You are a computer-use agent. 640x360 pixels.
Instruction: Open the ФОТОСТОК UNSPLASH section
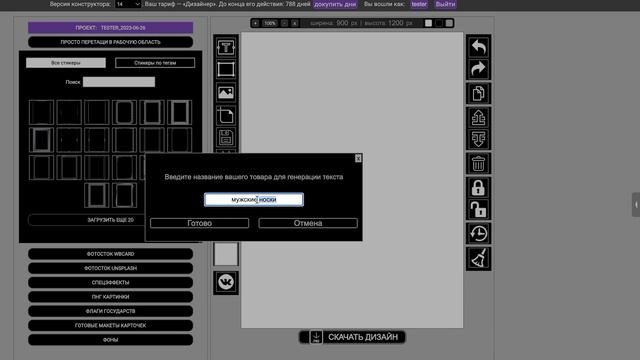111,268
